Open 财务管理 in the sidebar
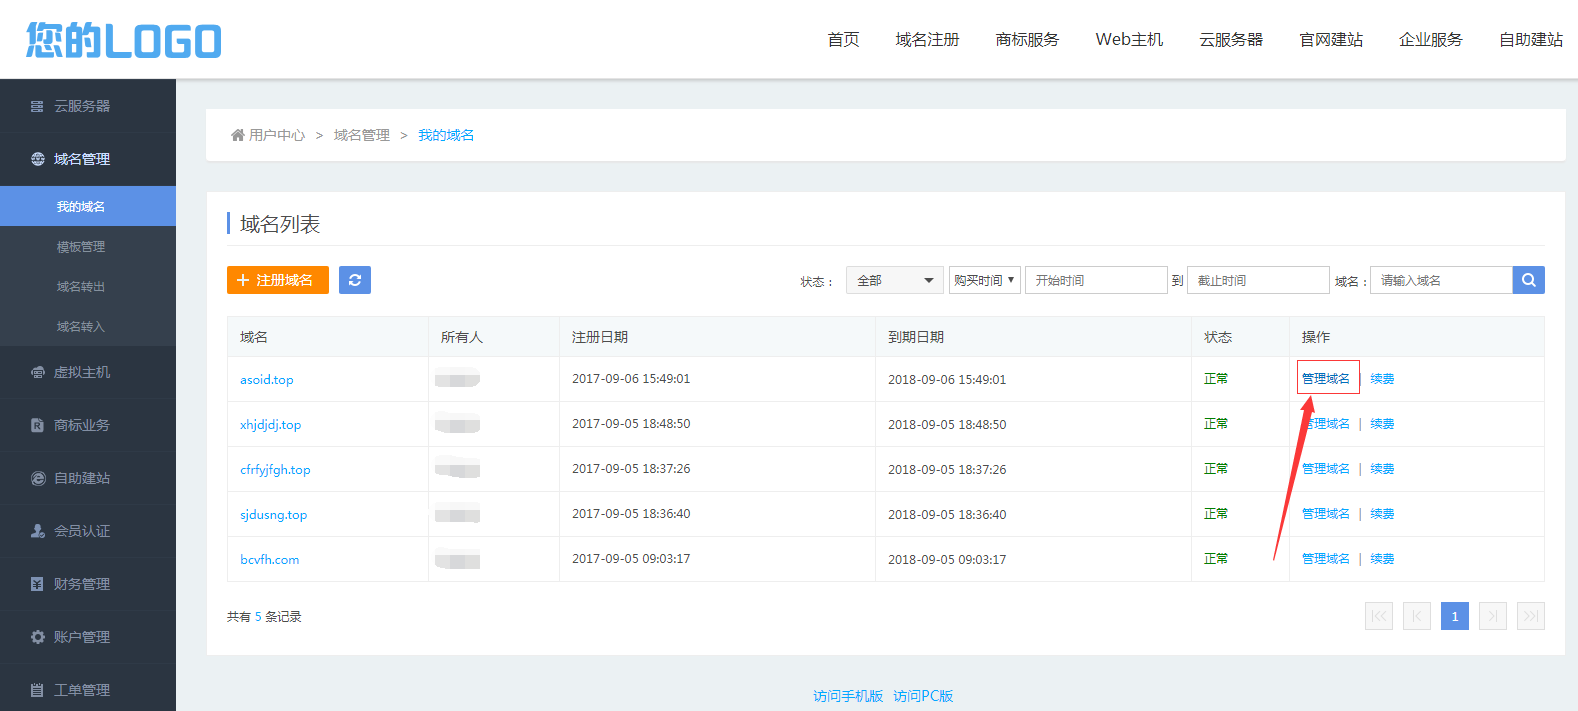The height and width of the screenshot is (711, 1578). point(82,584)
